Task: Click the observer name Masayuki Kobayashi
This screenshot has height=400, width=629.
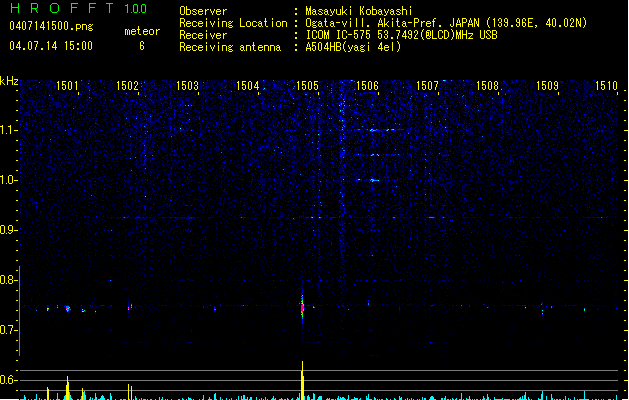Action: pos(359,11)
